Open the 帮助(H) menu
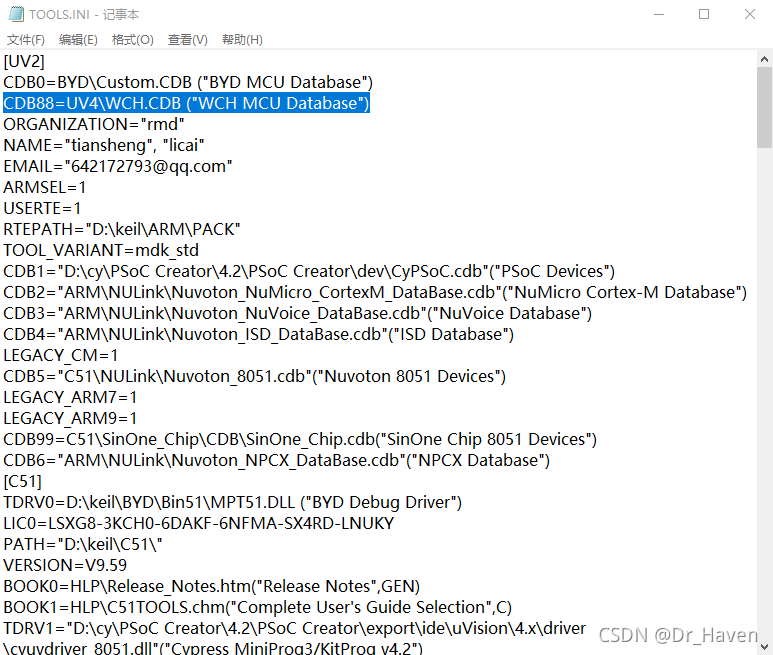 tap(242, 39)
